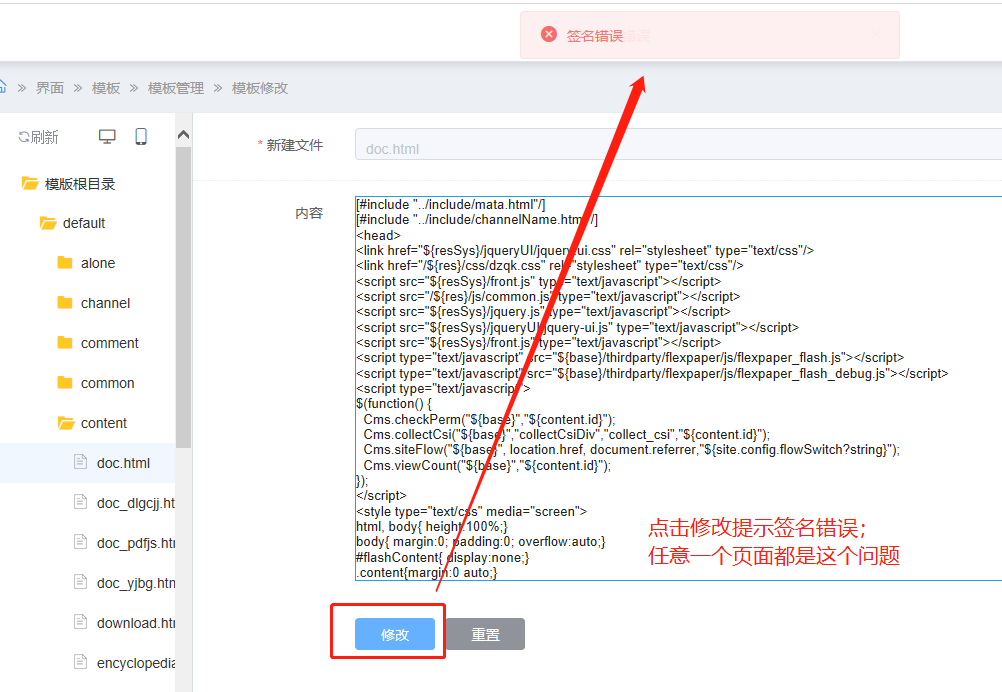Click the content open-folder icon
The width and height of the screenshot is (1002, 692).
(x=66, y=422)
